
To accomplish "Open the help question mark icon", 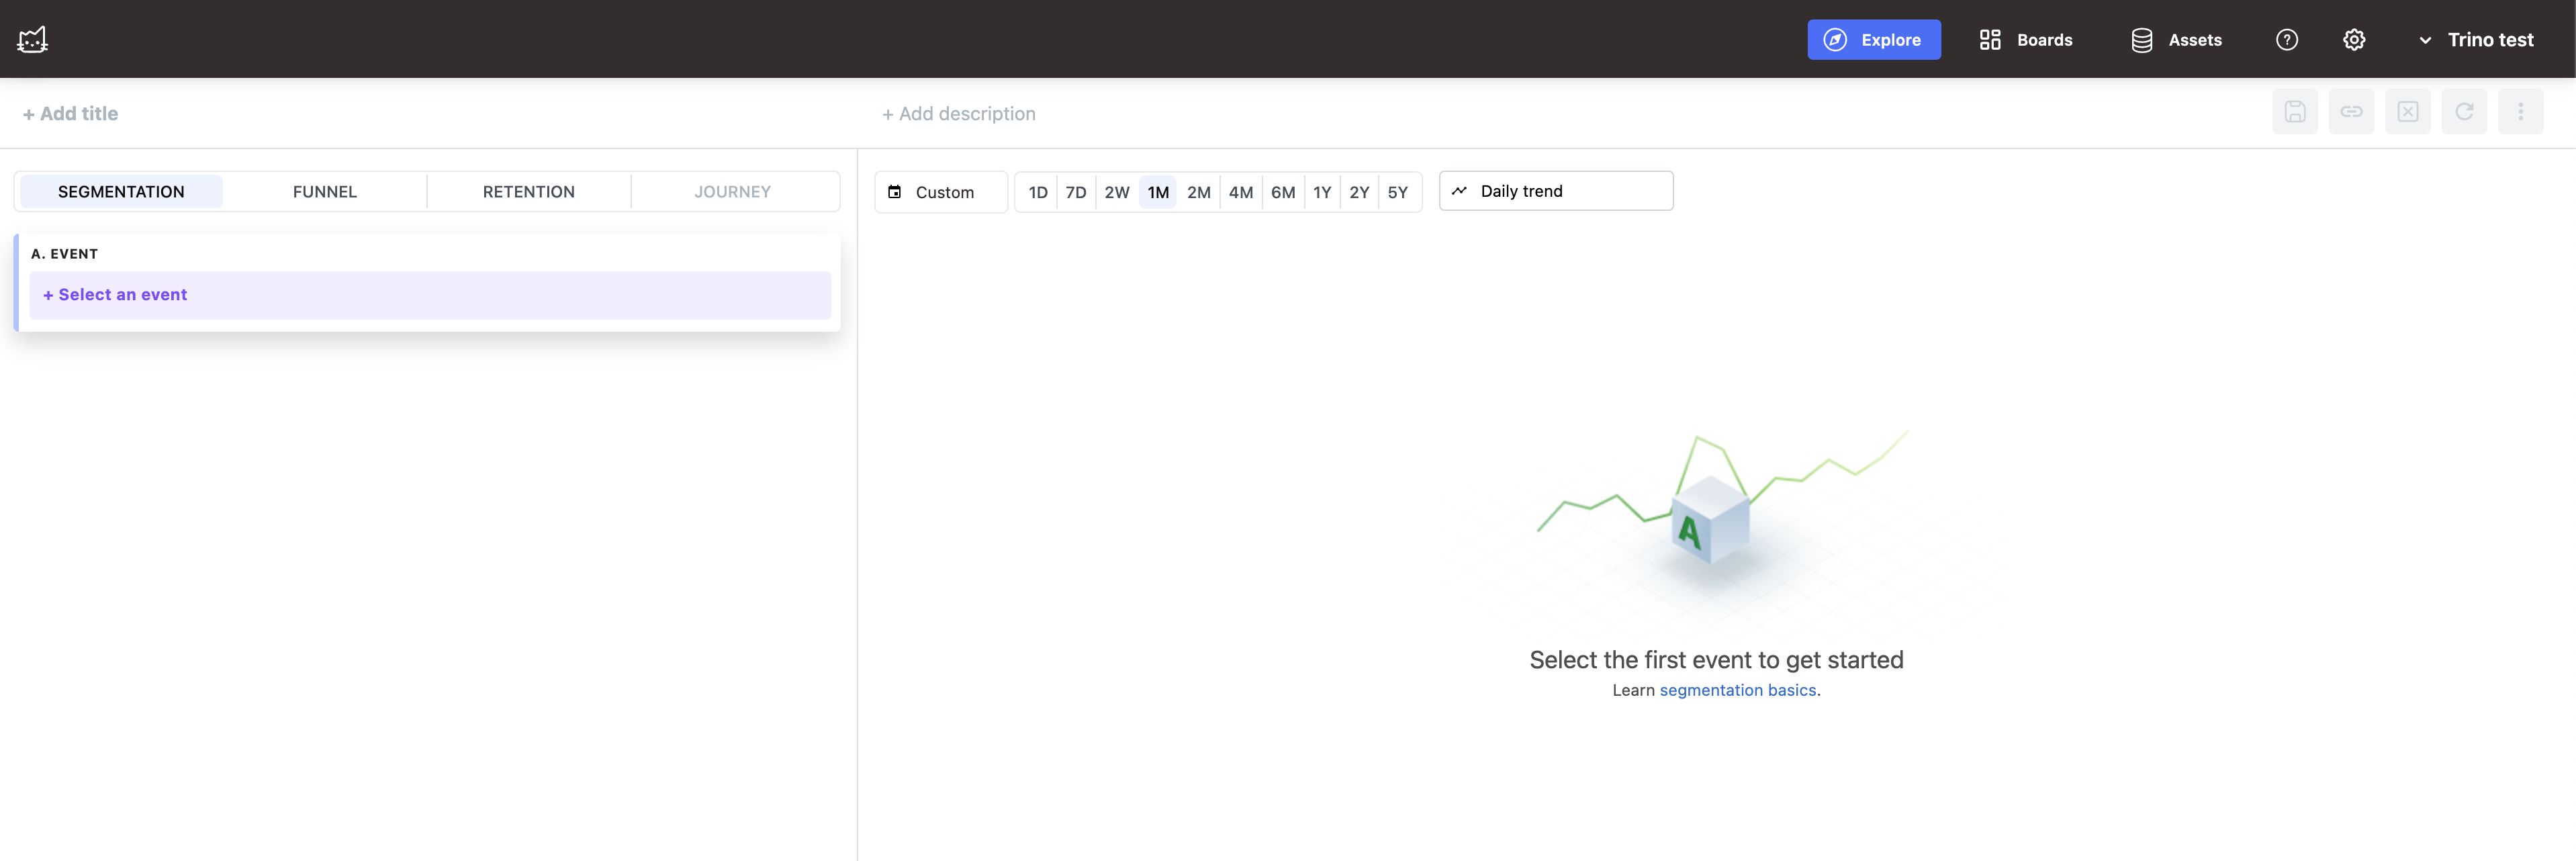I will pyautogui.click(x=2286, y=40).
